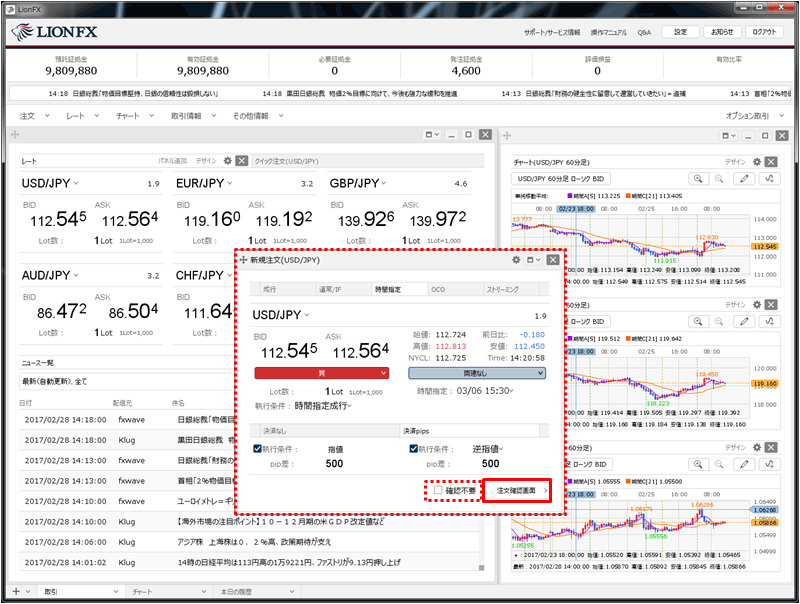
Task: Open gear settings of USD/JPY chart panel
Action: click(x=757, y=162)
